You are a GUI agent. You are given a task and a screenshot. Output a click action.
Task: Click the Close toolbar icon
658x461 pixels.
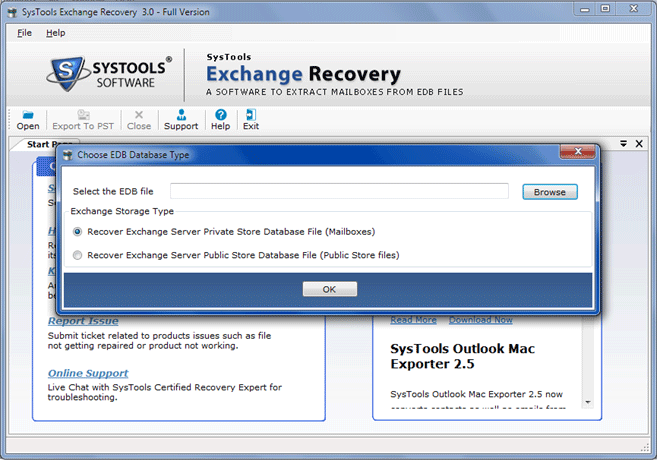(x=139, y=115)
